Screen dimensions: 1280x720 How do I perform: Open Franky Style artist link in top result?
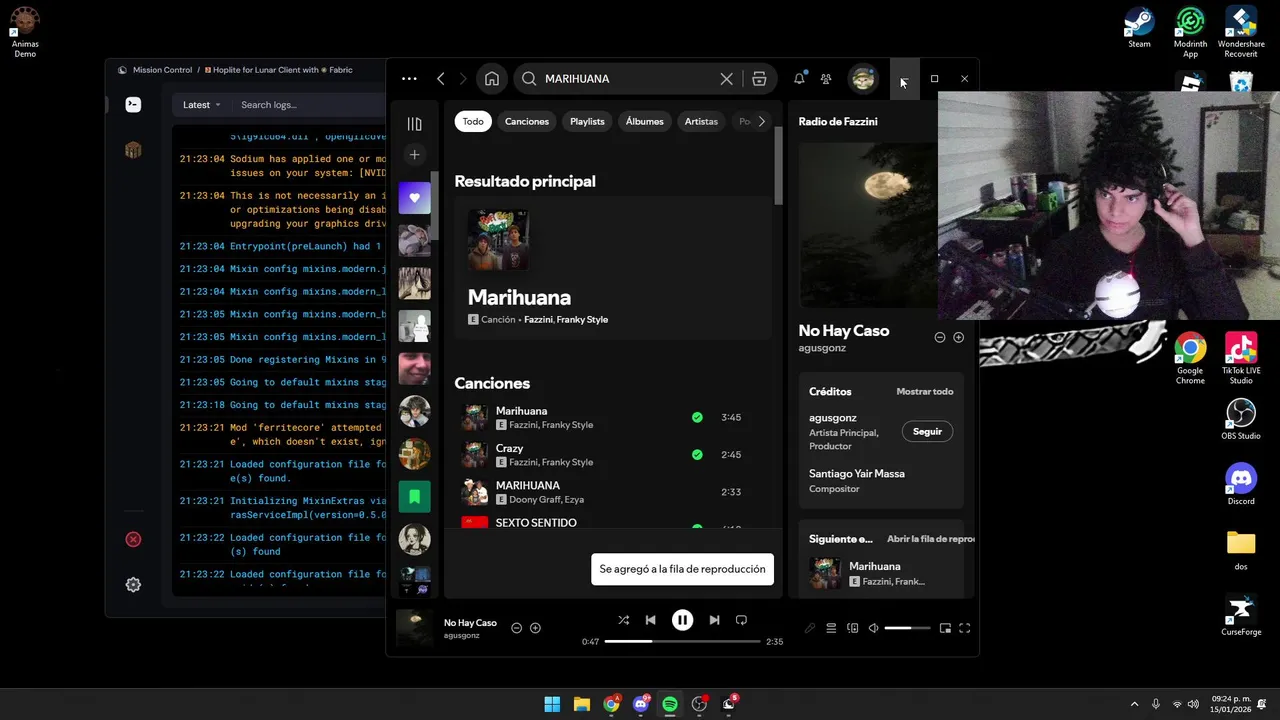pyautogui.click(x=583, y=320)
